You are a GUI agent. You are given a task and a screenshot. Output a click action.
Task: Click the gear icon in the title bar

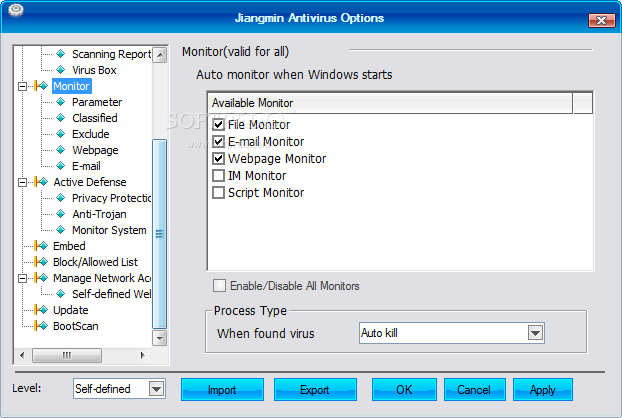point(15,10)
